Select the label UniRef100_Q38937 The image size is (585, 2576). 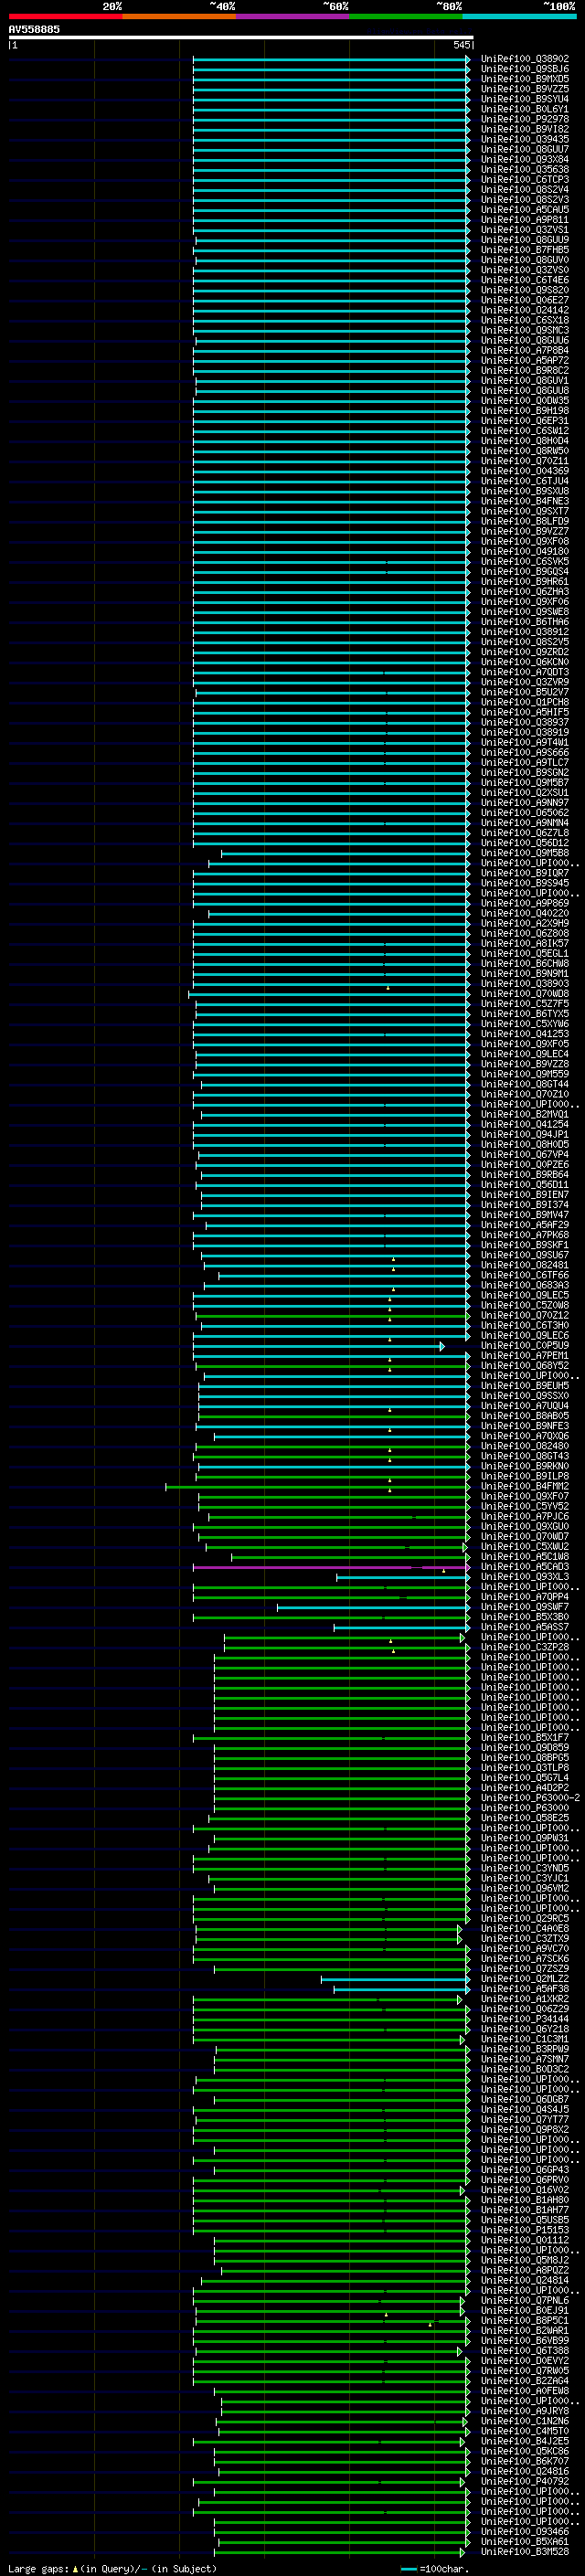click(525, 722)
